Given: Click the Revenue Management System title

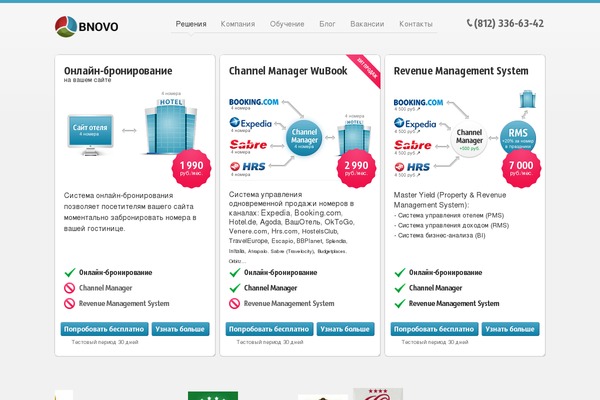Looking at the screenshot, I should pyautogui.click(x=461, y=71).
